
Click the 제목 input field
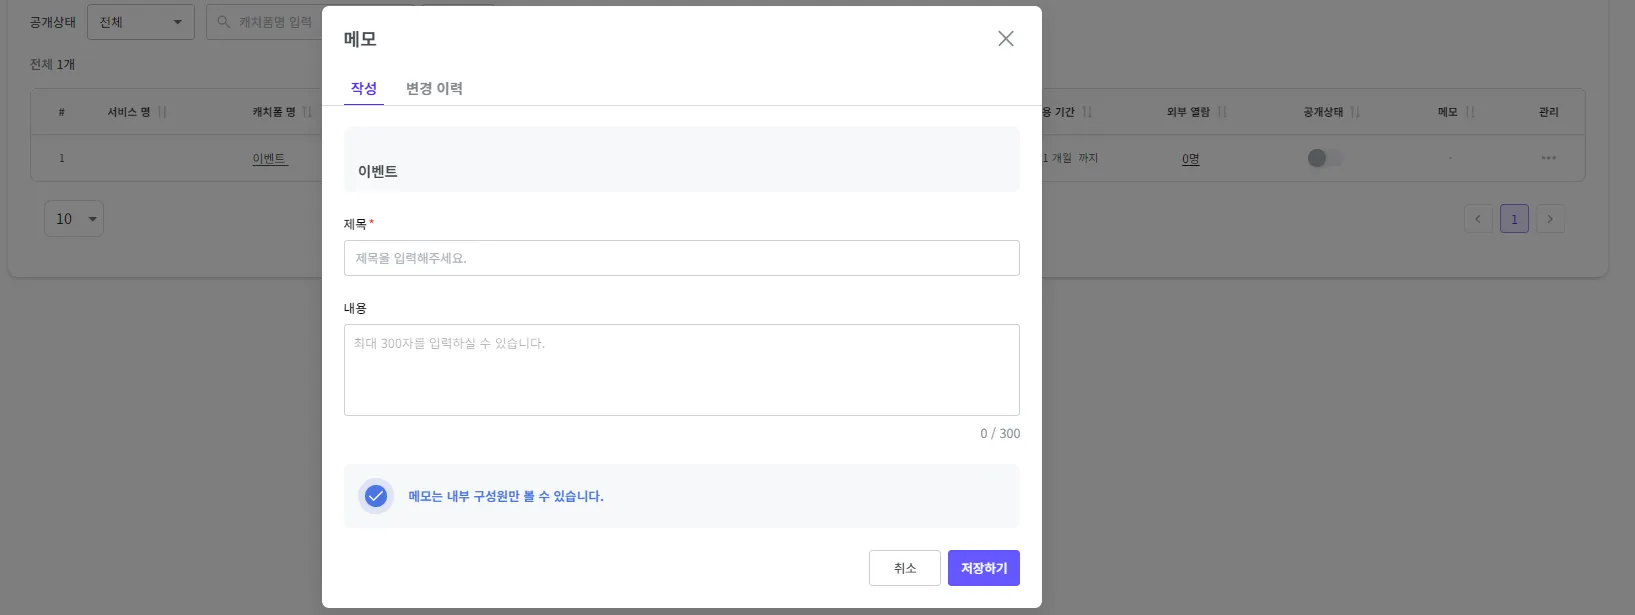681,258
